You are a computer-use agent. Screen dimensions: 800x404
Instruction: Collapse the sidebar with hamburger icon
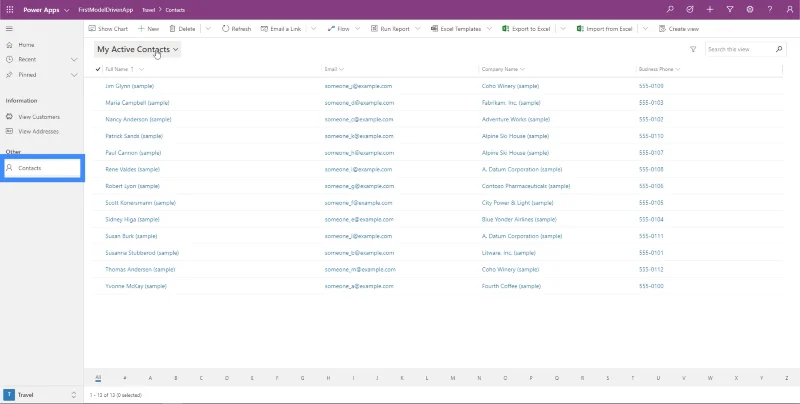tap(9, 29)
